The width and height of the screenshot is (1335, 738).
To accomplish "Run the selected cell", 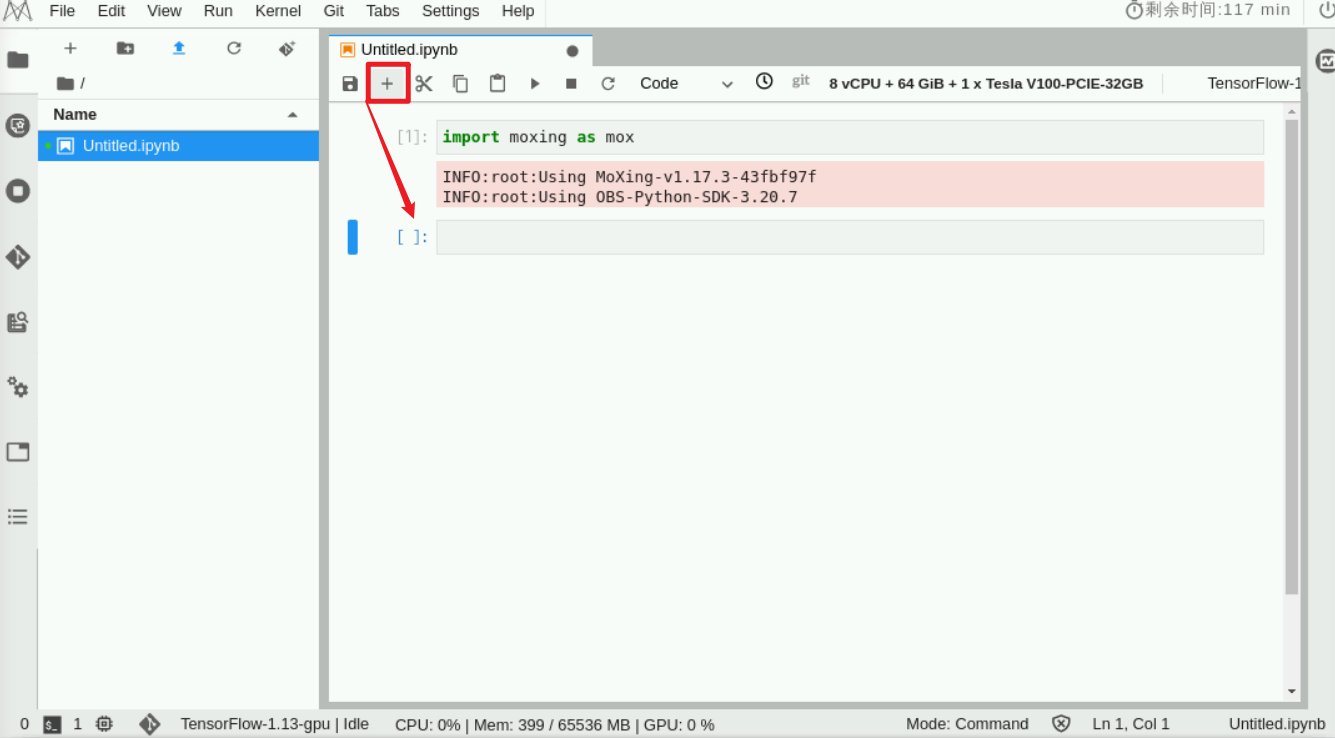I will pyautogui.click(x=535, y=84).
